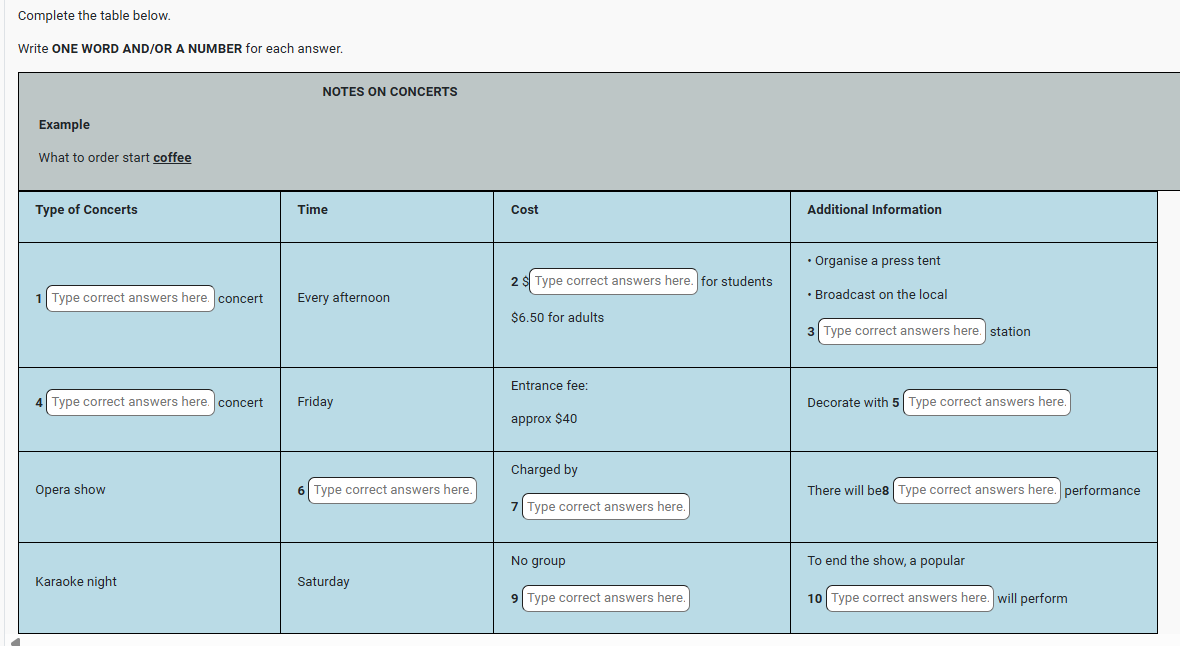This screenshot has height=646, width=1180.
Task: Click the 'Opera show' cell text
Action: click(x=70, y=490)
